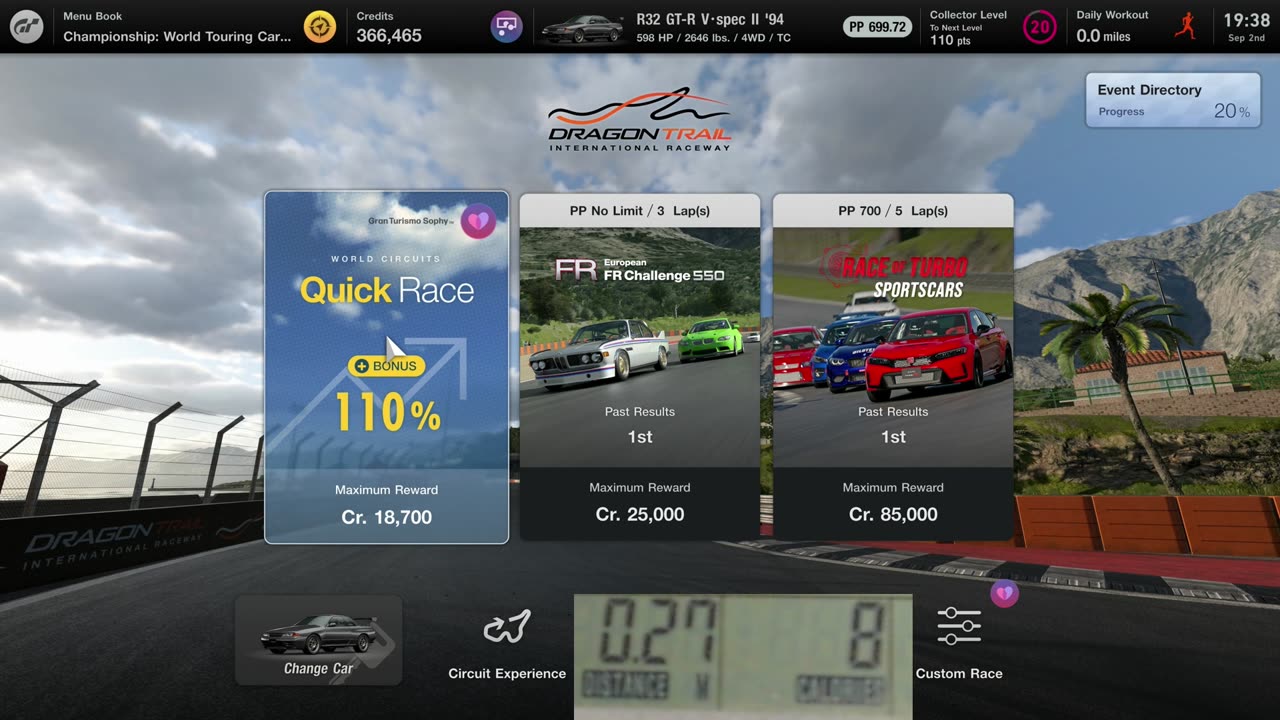Click the Cr. 18,700 maximum reward

pyautogui.click(x=387, y=517)
